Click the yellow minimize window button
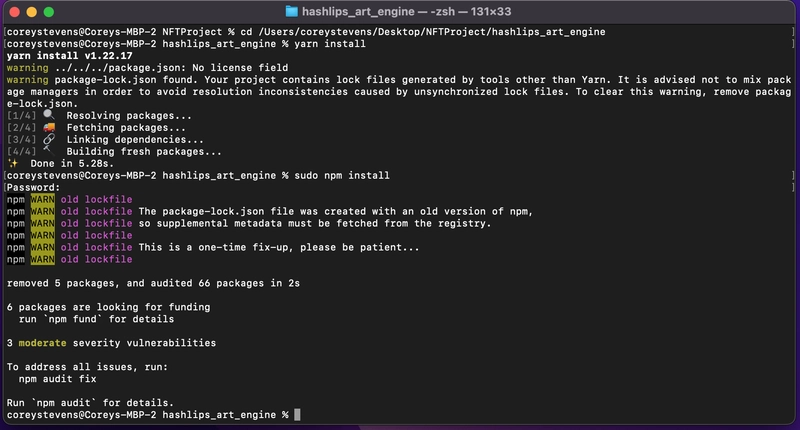 coord(32,12)
